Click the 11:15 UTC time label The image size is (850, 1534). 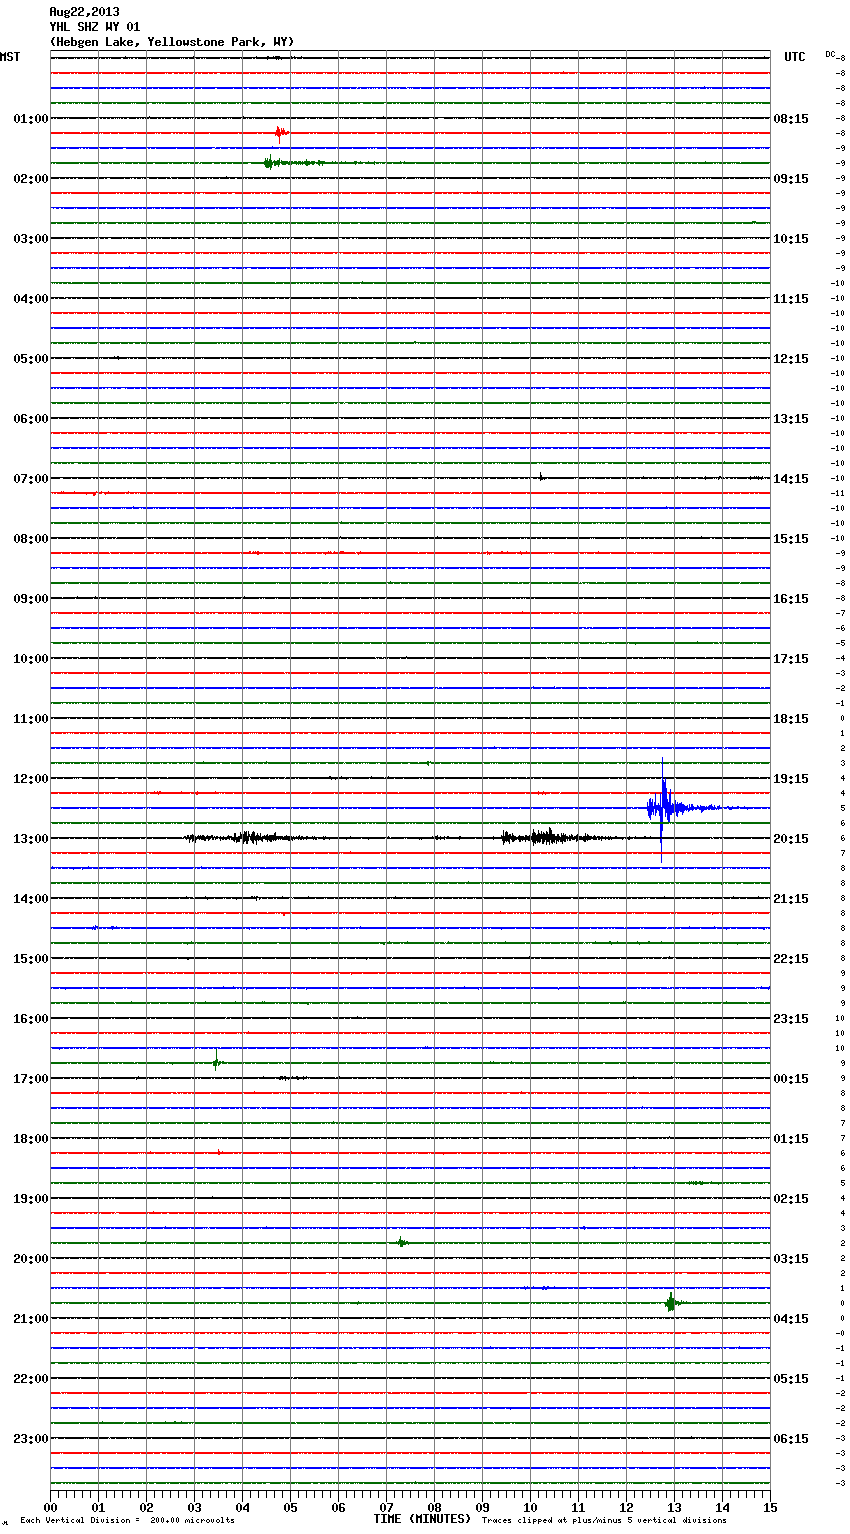791,299
